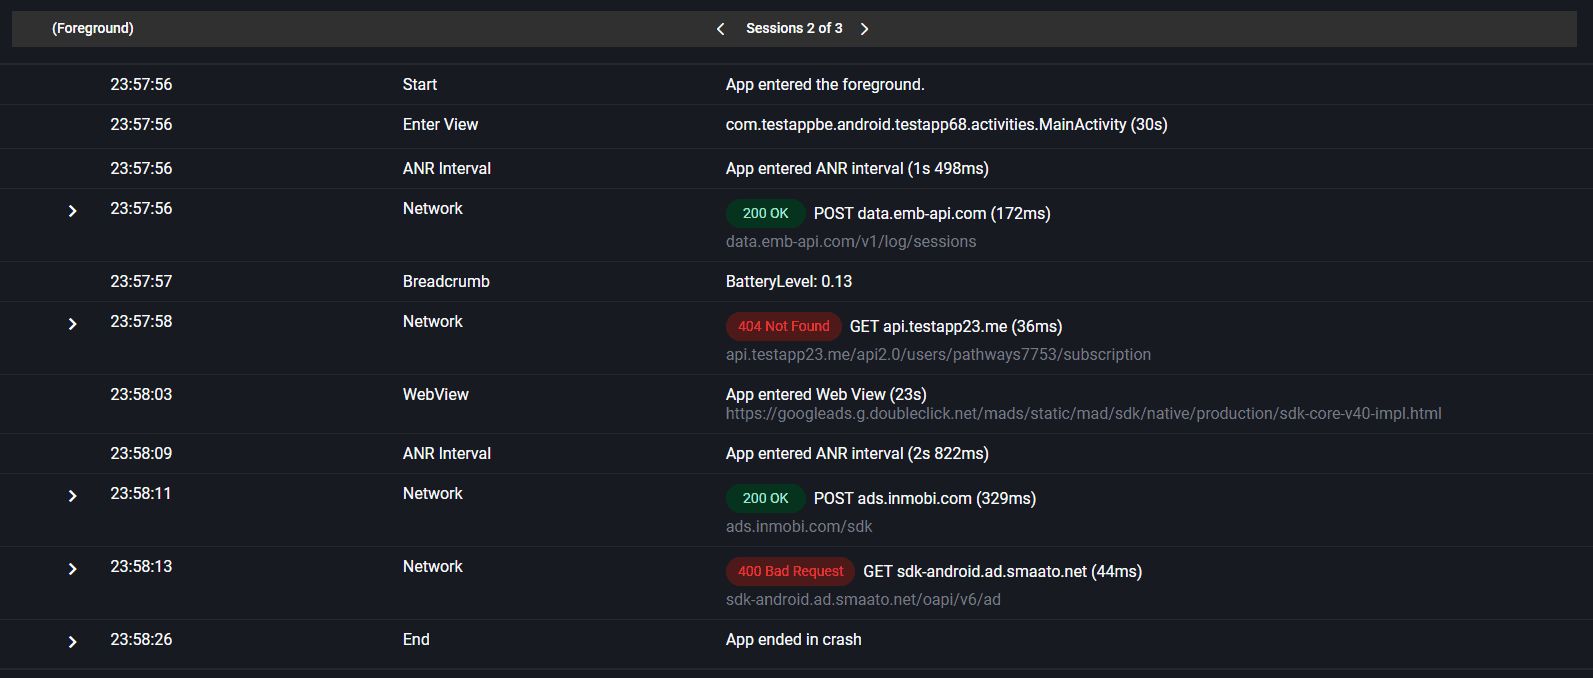Expand the 23:57:56 Network row
Viewport: 1593px width, 678px height.
[72, 211]
